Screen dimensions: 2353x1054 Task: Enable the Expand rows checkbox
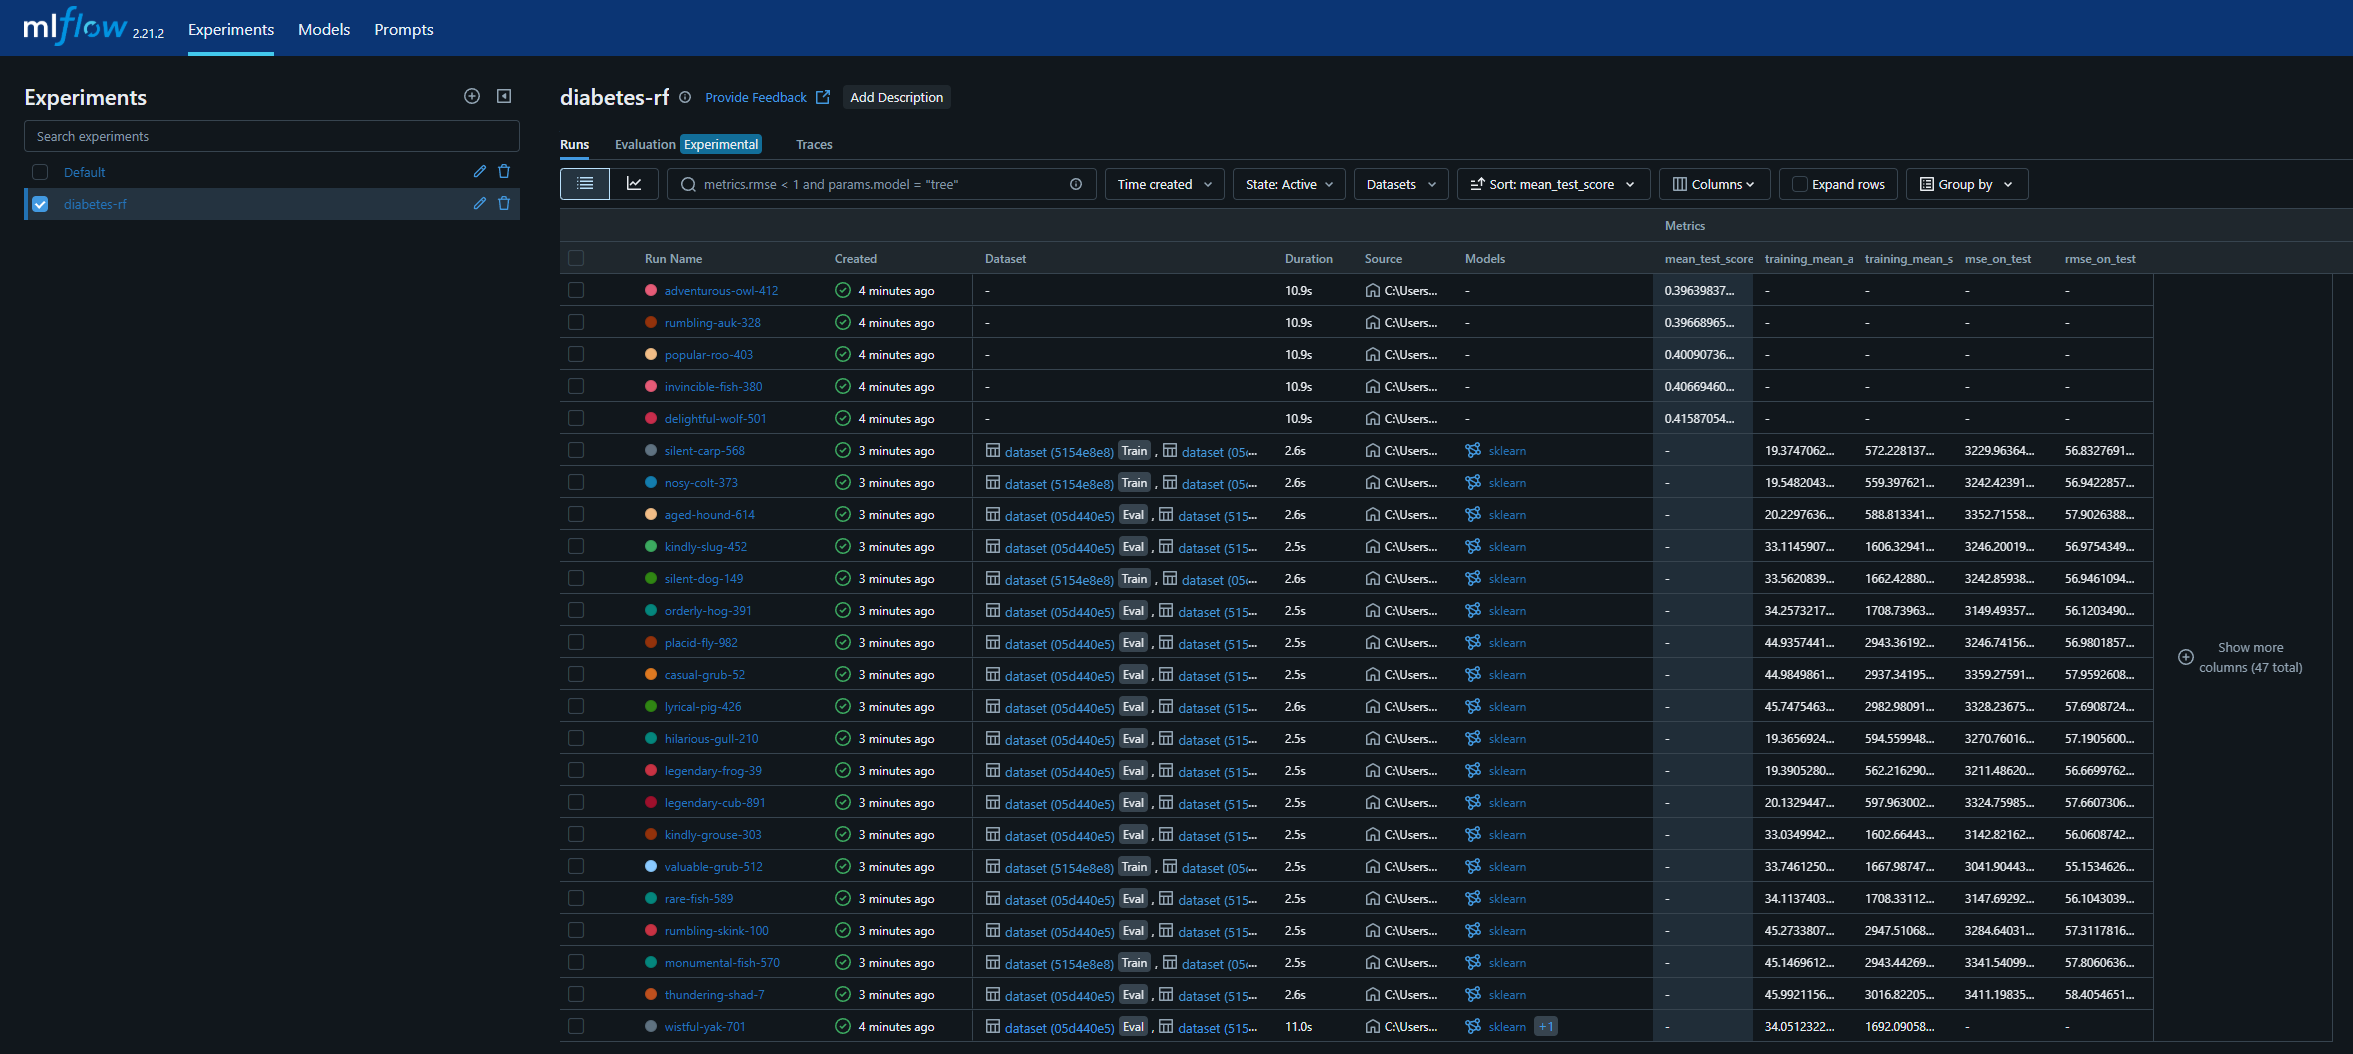click(x=1800, y=184)
